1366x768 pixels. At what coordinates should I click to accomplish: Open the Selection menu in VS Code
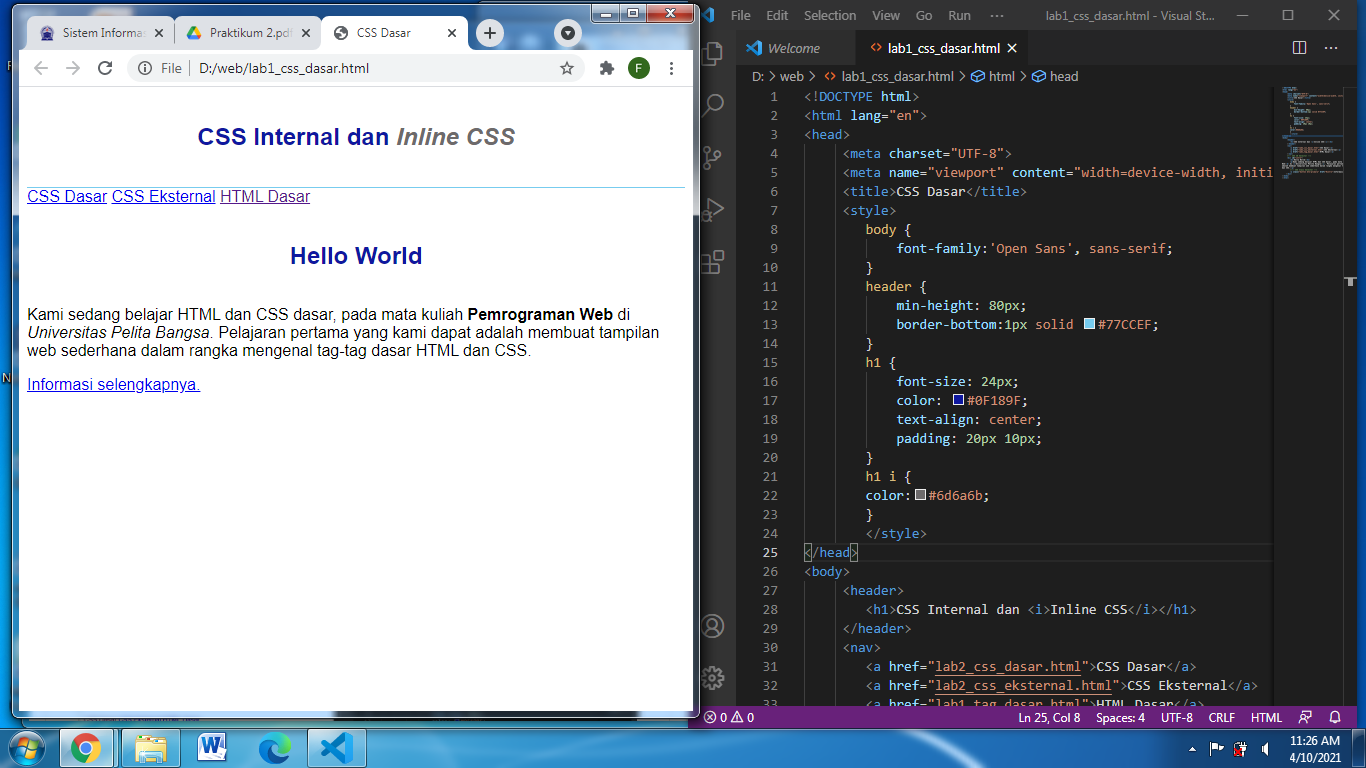pos(830,15)
